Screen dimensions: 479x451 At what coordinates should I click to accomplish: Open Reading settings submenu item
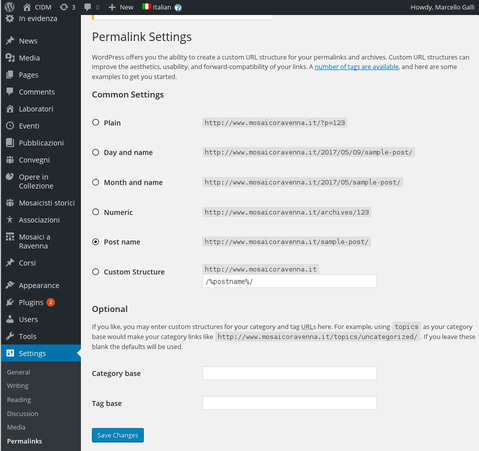19,400
